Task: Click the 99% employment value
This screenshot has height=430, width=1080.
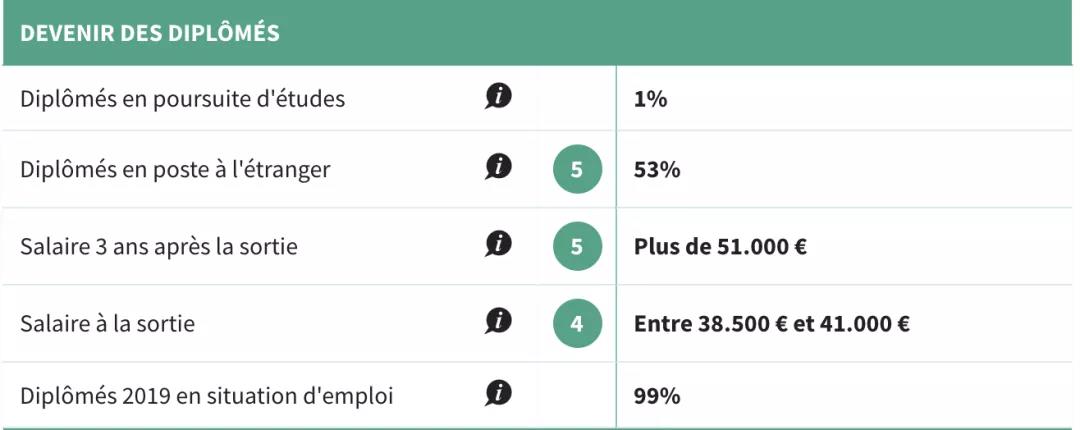Action: click(657, 396)
